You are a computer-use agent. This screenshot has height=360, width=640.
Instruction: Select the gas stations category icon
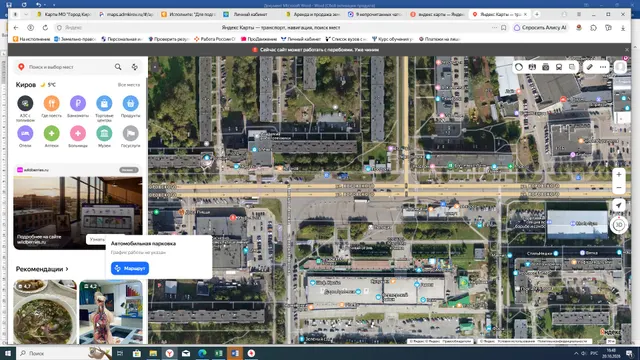(x=25, y=103)
